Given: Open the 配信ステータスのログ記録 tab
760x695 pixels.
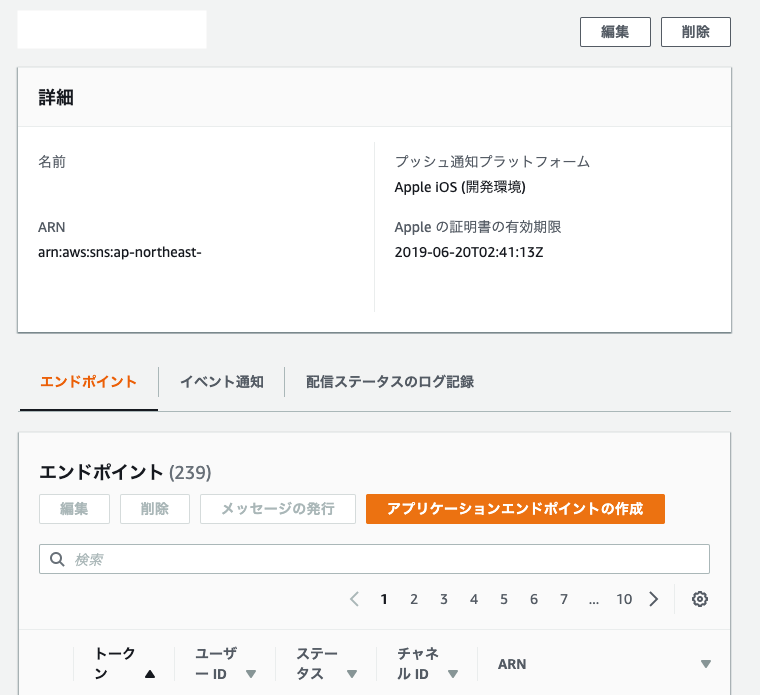Looking at the screenshot, I should [390, 382].
